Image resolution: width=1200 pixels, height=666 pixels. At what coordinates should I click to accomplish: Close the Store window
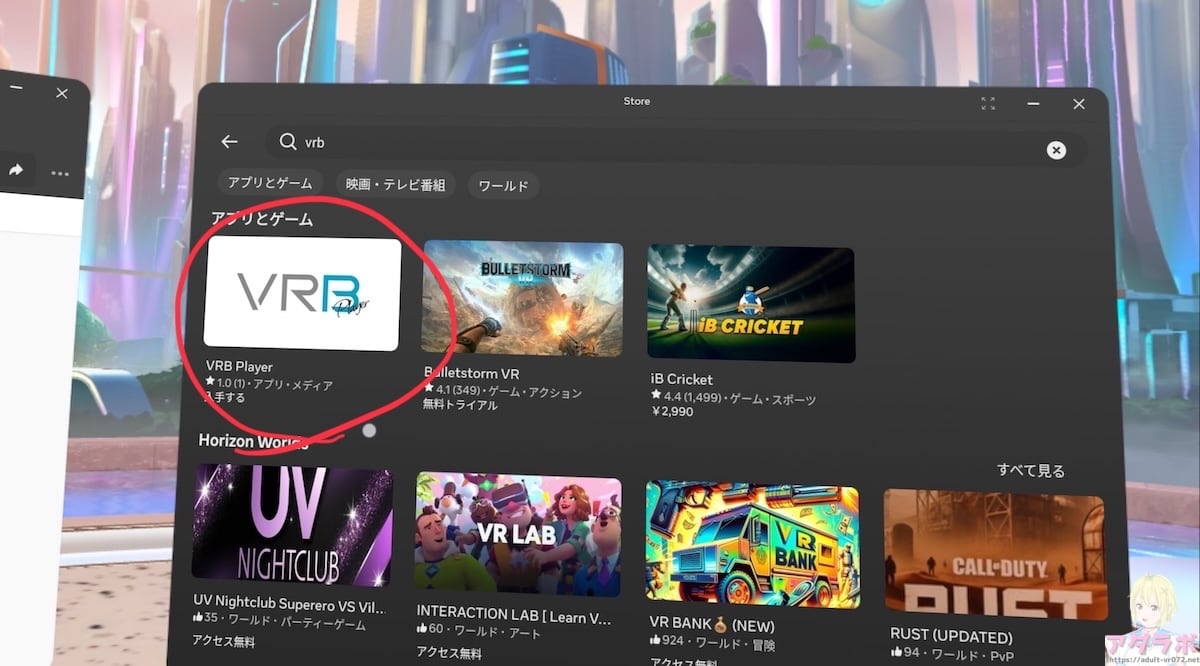(1078, 104)
